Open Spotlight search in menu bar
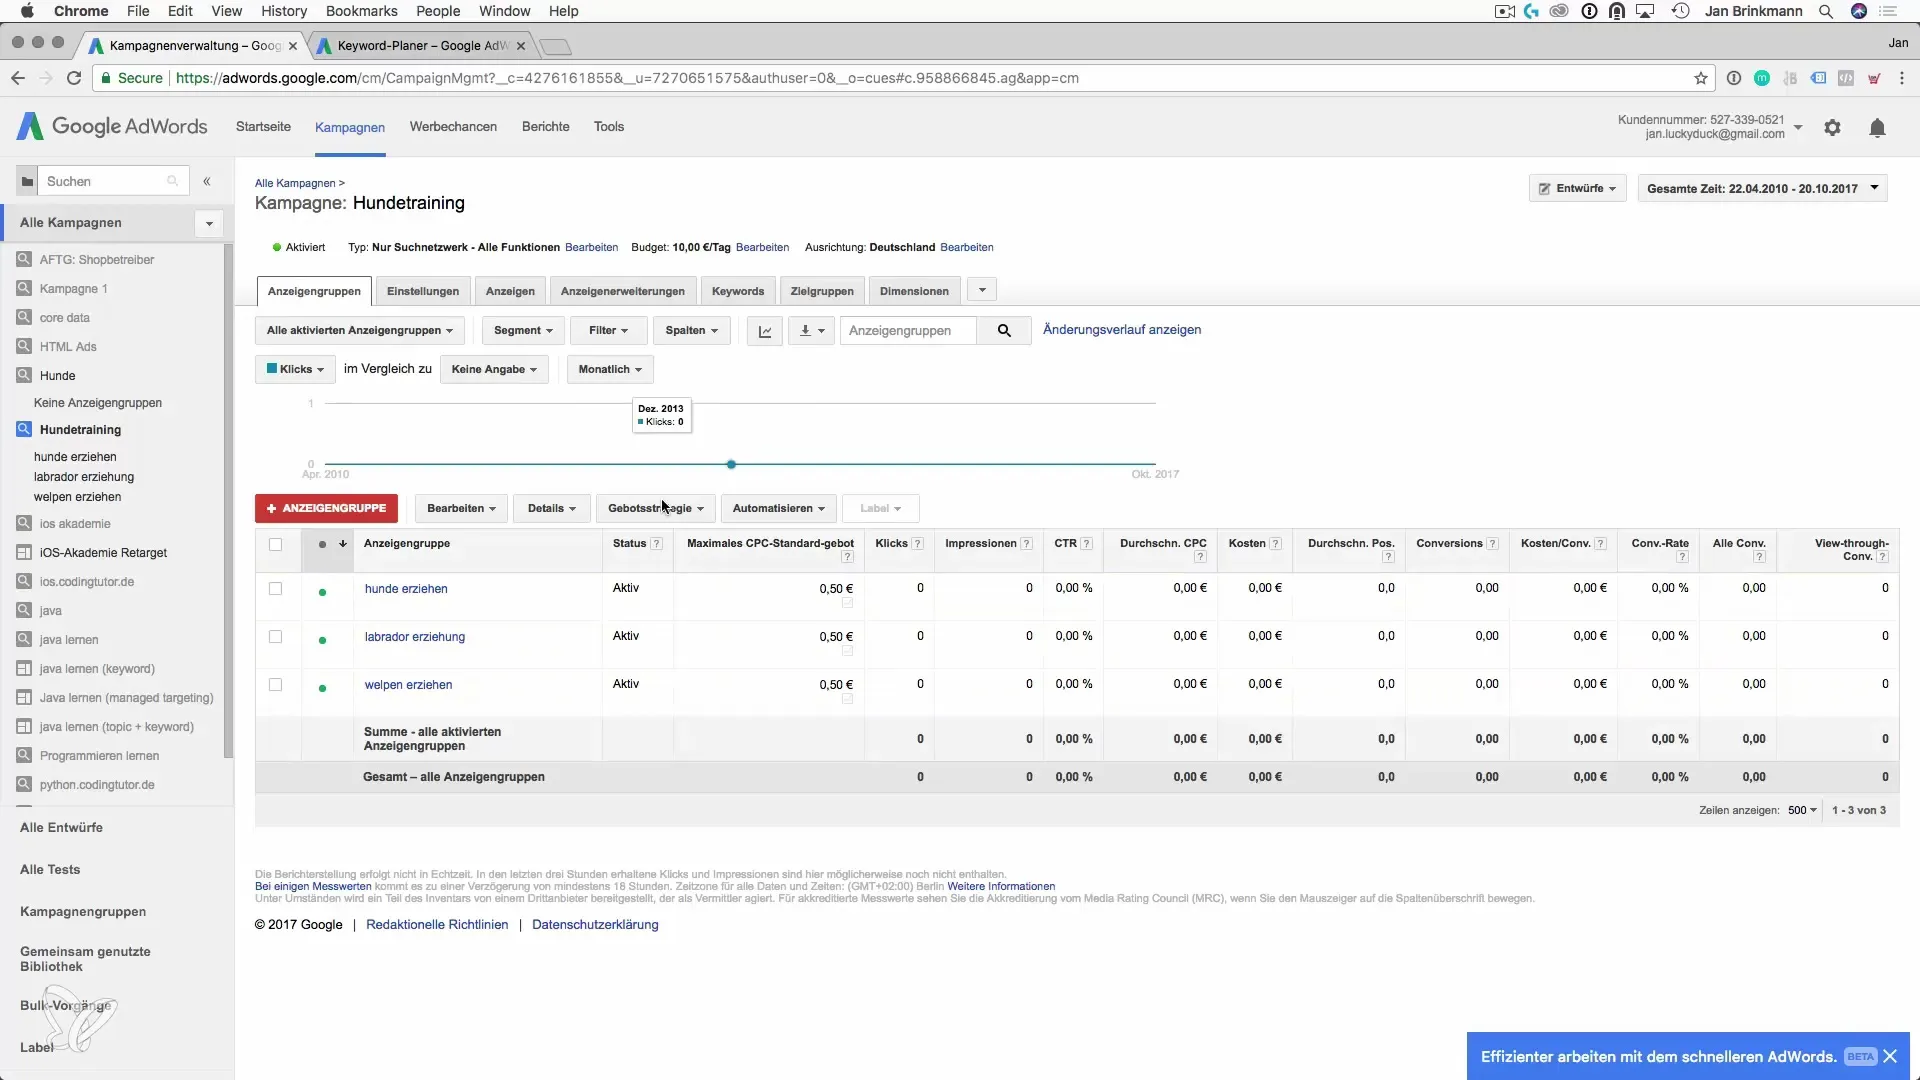The width and height of the screenshot is (1920, 1080). (x=1825, y=11)
